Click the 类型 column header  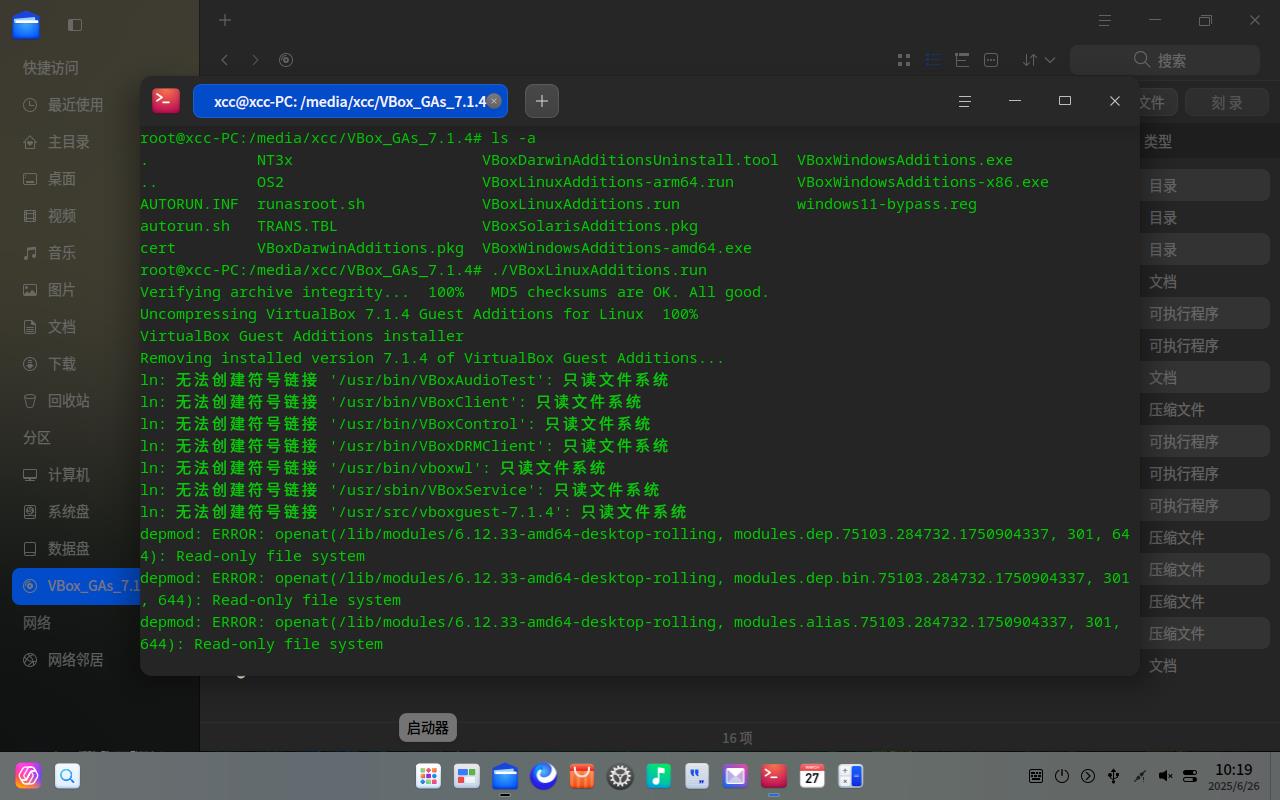click(x=1158, y=142)
